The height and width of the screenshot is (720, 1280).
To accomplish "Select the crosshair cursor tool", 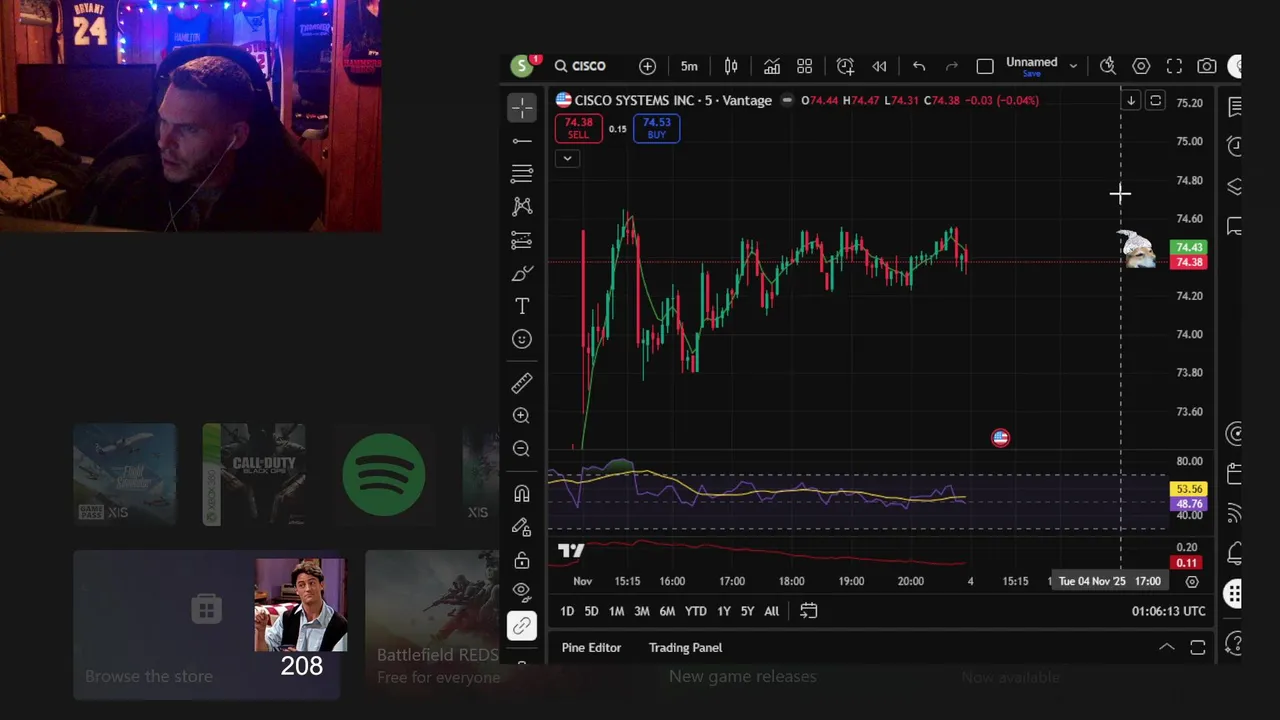I will (522, 107).
